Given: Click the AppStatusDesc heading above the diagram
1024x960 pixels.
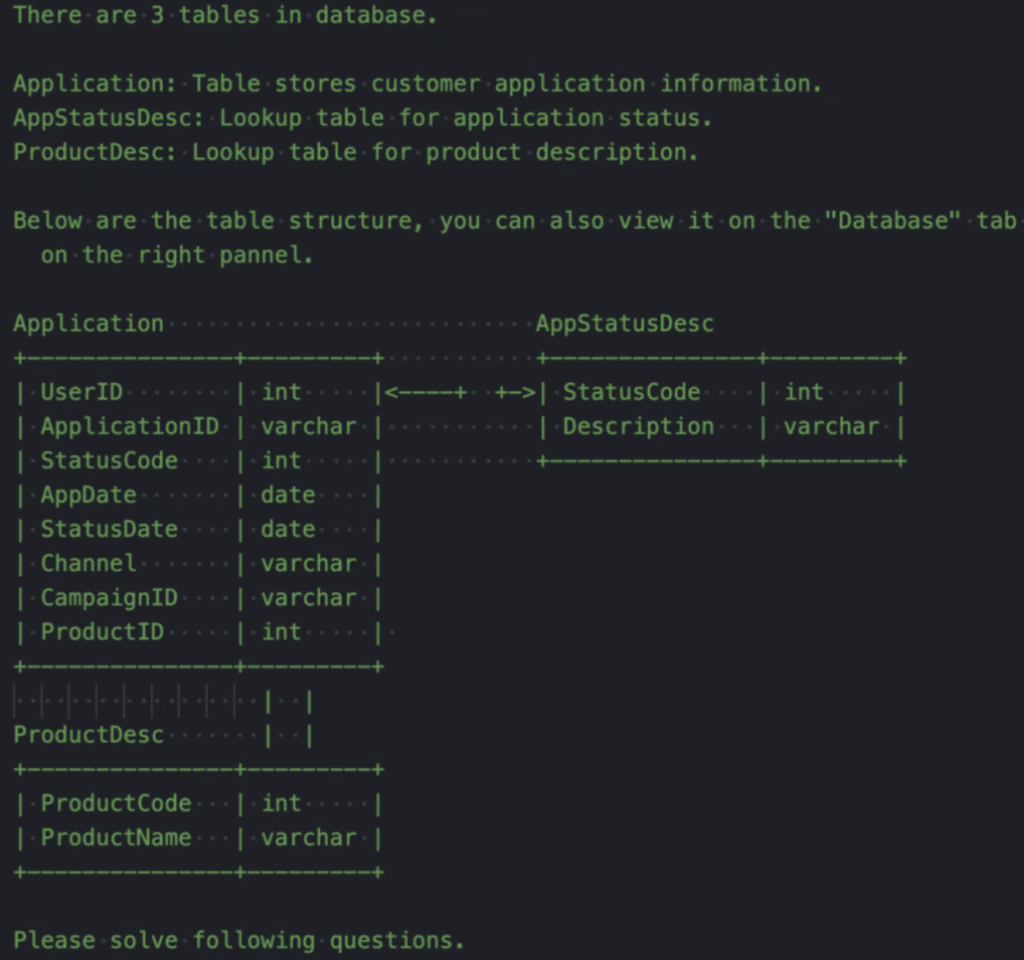Looking at the screenshot, I should pyautogui.click(x=625, y=324).
